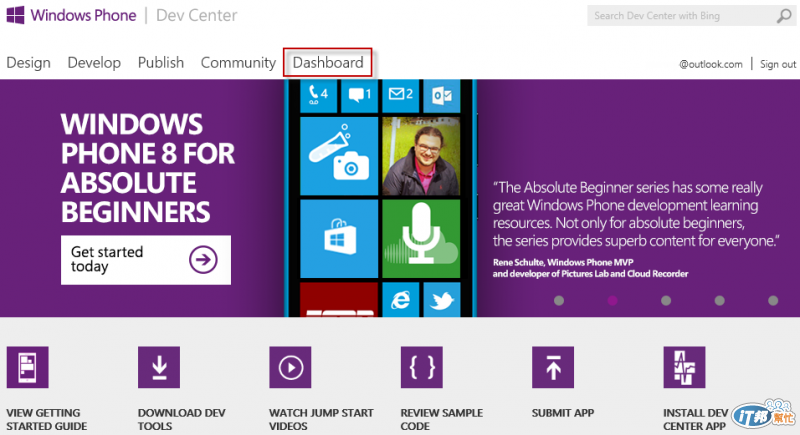Tap the phone calls tile showing 4
Screen dimensions: 800x435
coord(318,95)
